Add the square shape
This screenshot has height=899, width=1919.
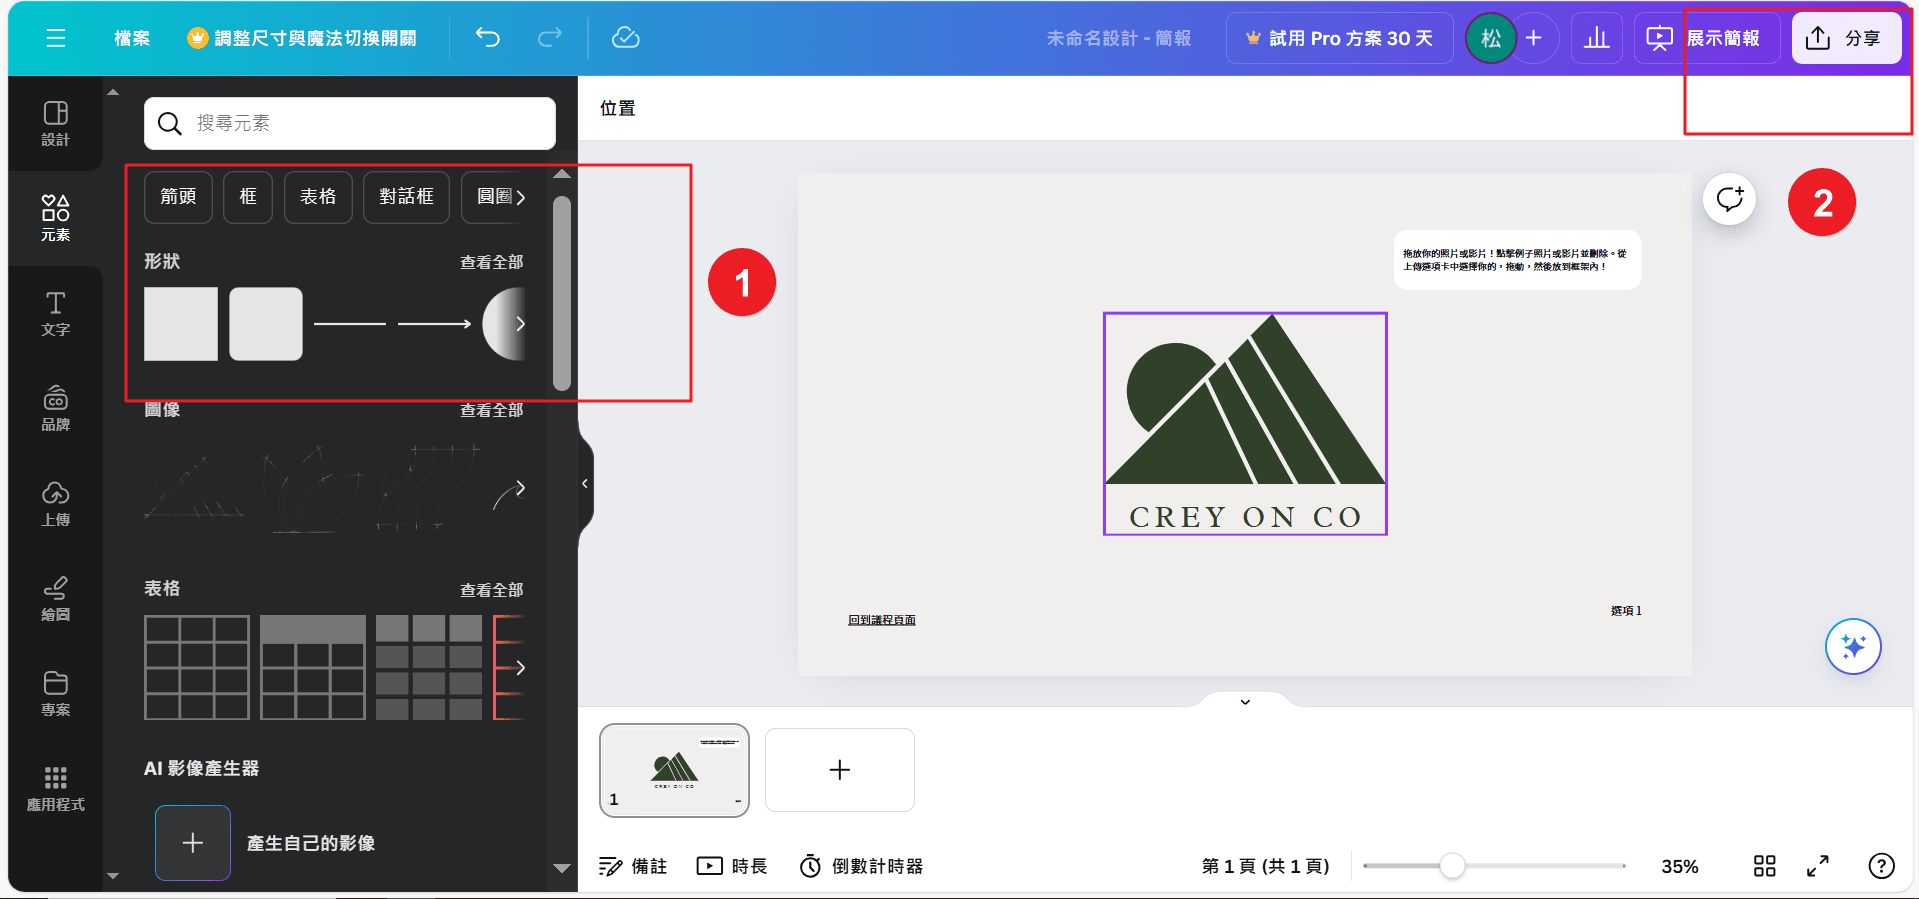point(181,324)
